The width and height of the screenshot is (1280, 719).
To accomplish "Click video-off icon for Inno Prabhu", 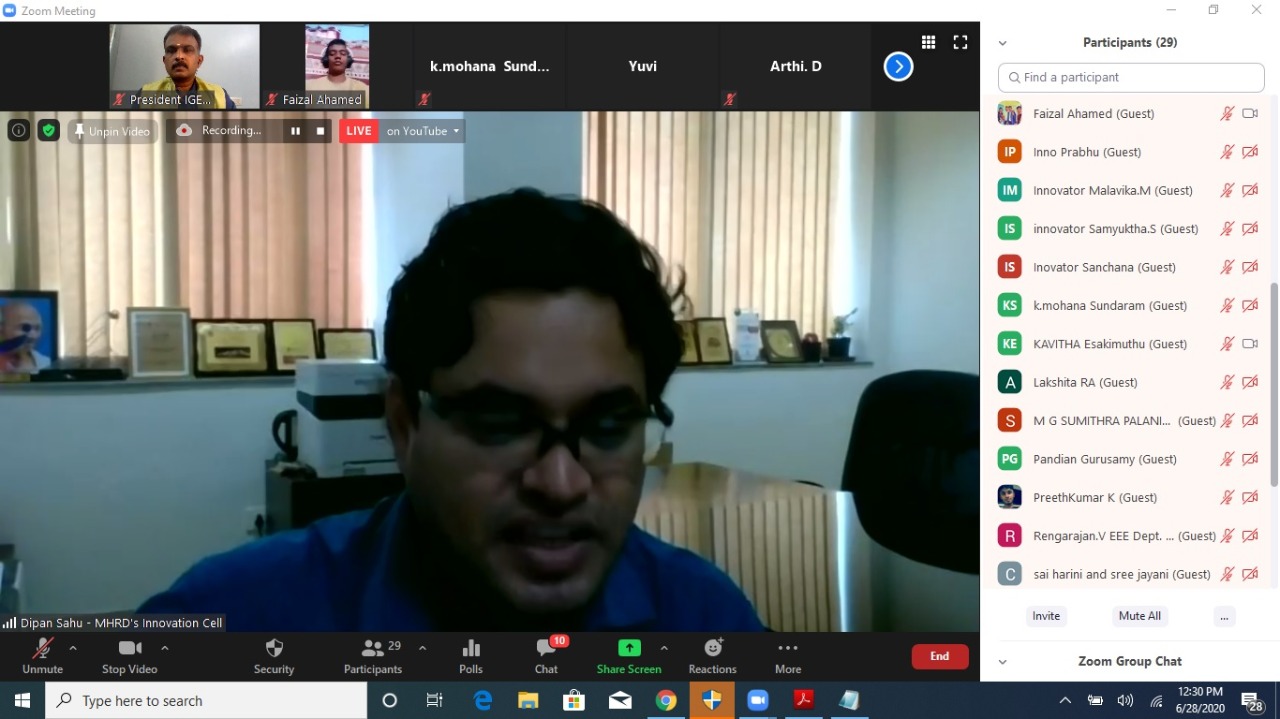I will 1250,152.
